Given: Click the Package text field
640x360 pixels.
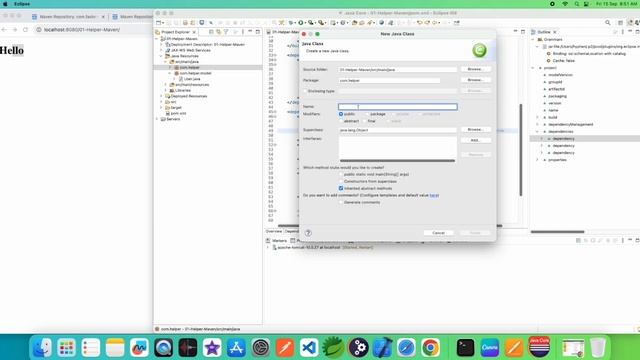Looking at the screenshot, I should coord(389,80).
